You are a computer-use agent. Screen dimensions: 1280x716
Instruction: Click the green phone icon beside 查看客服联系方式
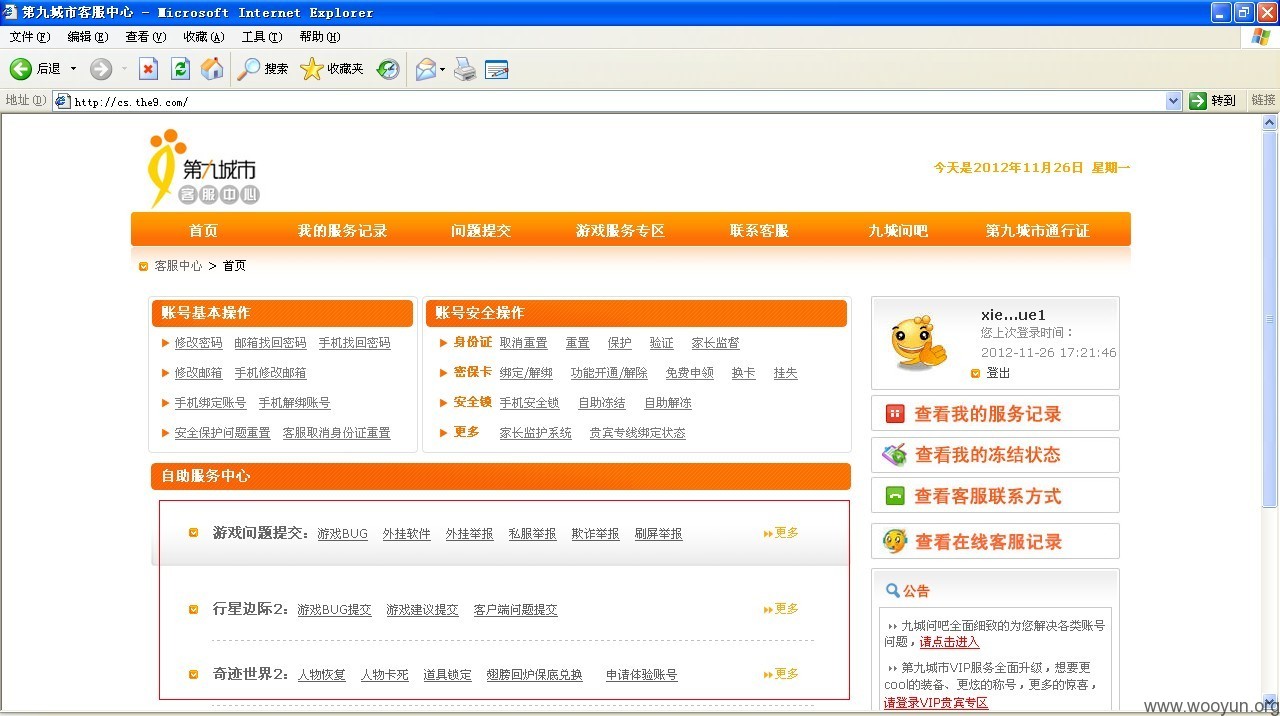(x=895, y=496)
